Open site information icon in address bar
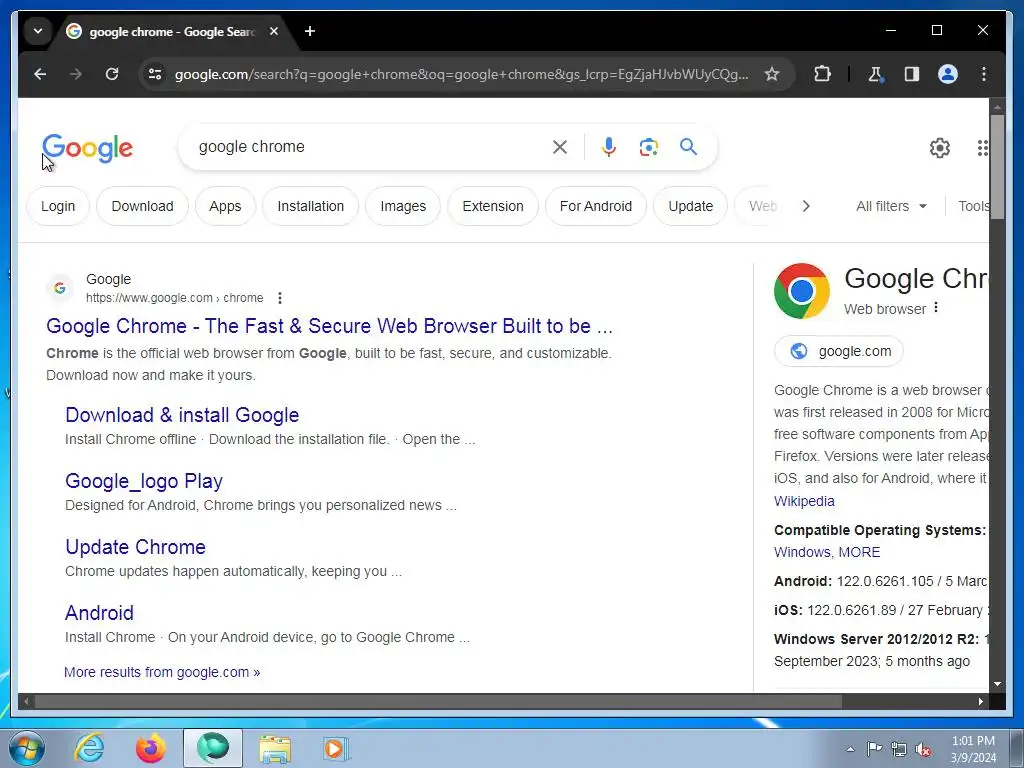The height and width of the screenshot is (768, 1024). pyautogui.click(x=155, y=74)
